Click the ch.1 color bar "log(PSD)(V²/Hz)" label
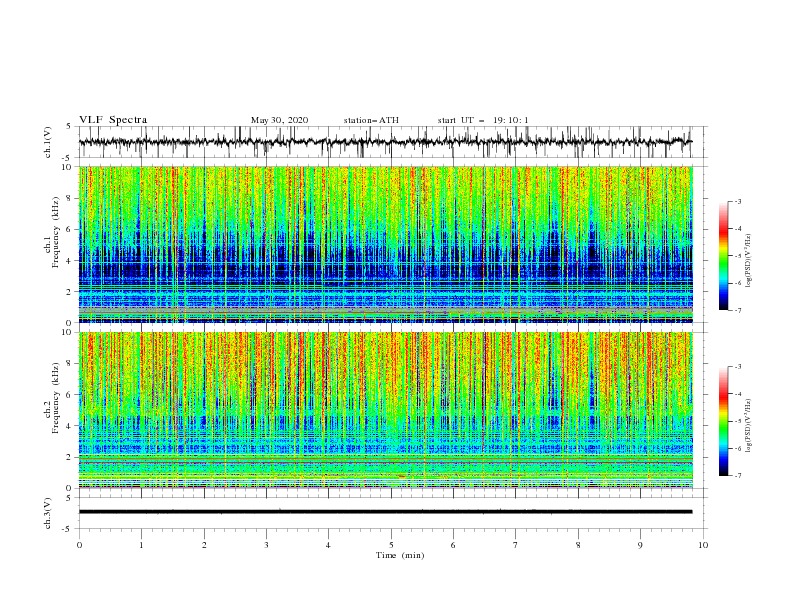The width and height of the screenshot is (792, 612). pyautogui.click(x=750, y=261)
